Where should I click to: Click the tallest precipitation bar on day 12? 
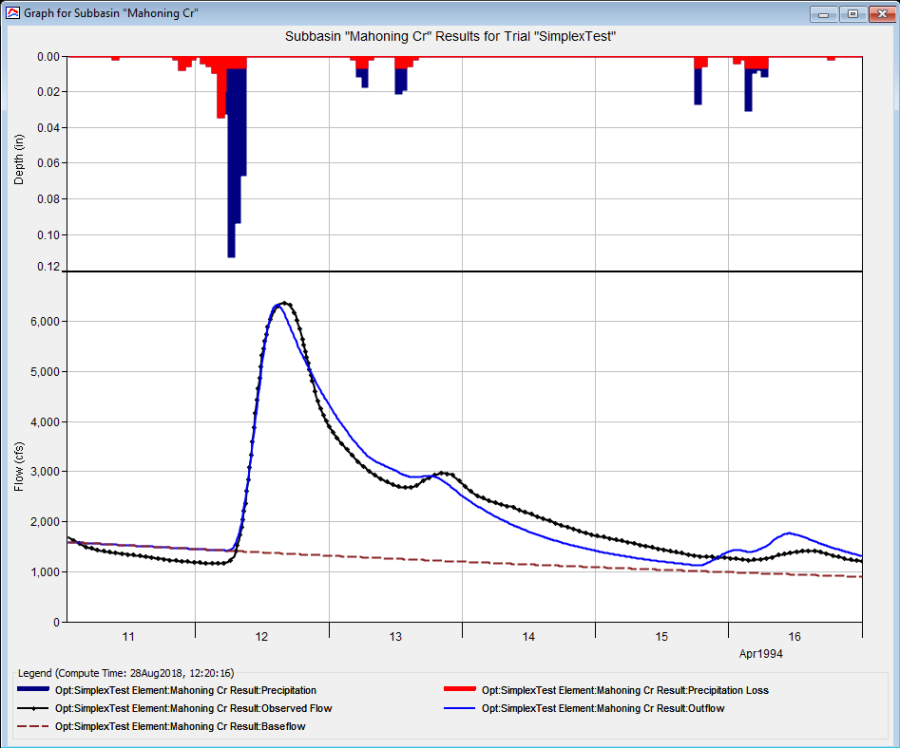coord(231,162)
